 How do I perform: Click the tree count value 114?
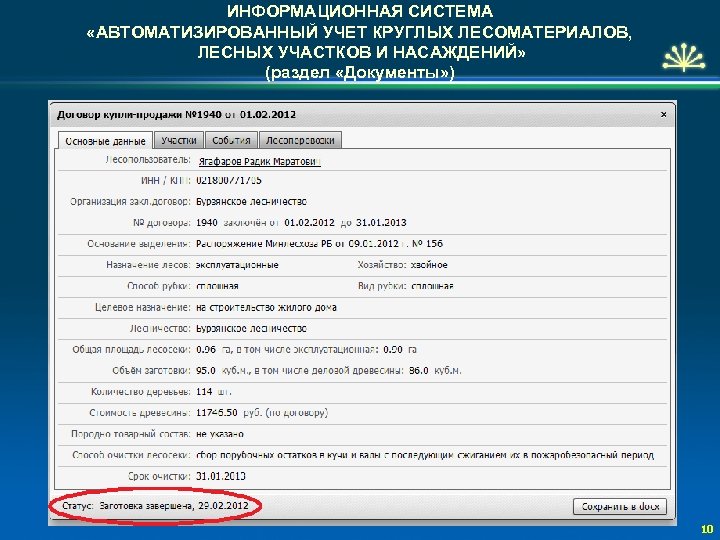click(x=204, y=392)
